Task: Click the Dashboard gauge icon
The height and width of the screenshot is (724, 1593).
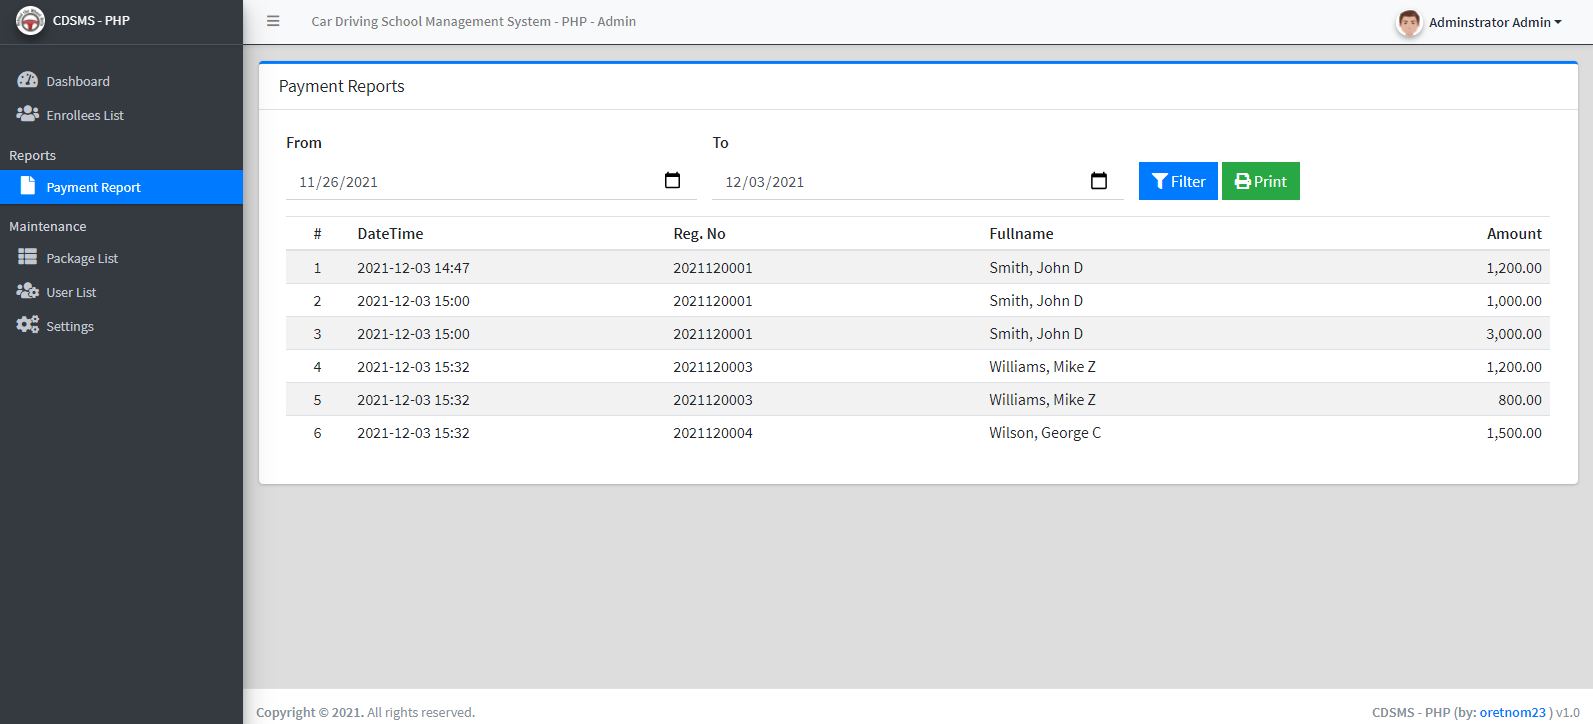Action: [x=28, y=80]
